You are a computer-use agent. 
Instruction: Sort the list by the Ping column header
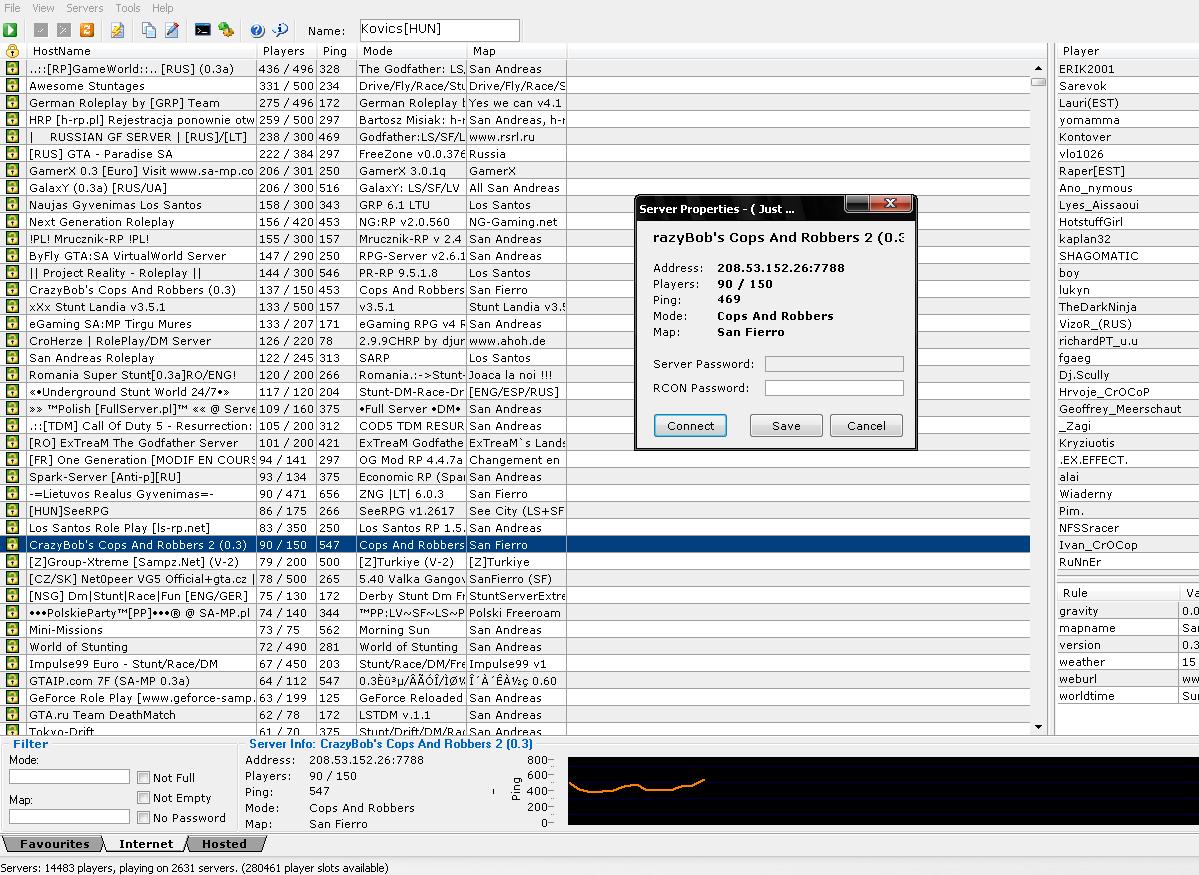pos(336,51)
